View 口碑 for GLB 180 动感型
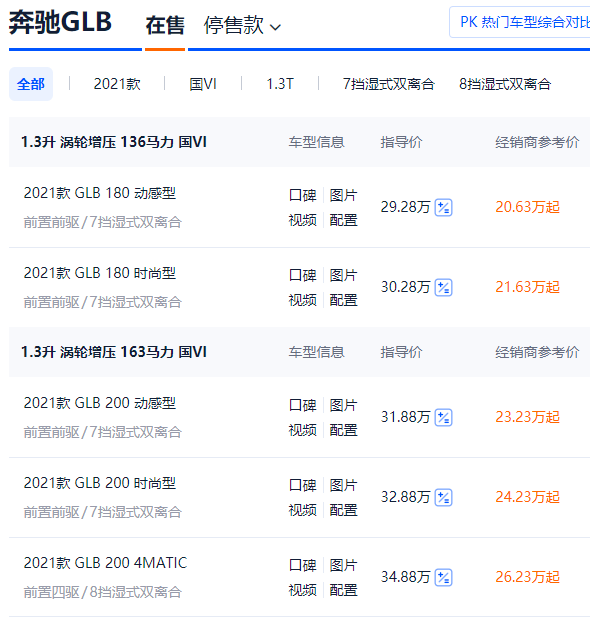 pyautogui.click(x=303, y=195)
